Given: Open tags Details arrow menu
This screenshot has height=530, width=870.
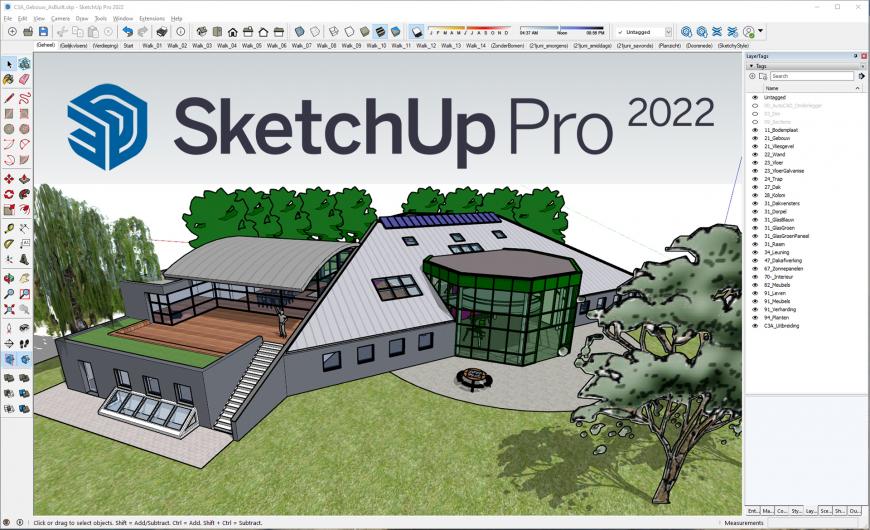Looking at the screenshot, I should point(861,76).
